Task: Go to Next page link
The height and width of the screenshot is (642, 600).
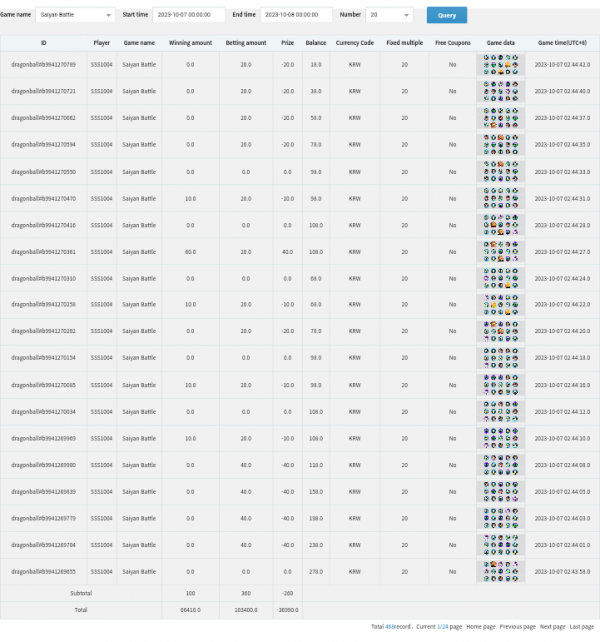Action: [x=552, y=626]
